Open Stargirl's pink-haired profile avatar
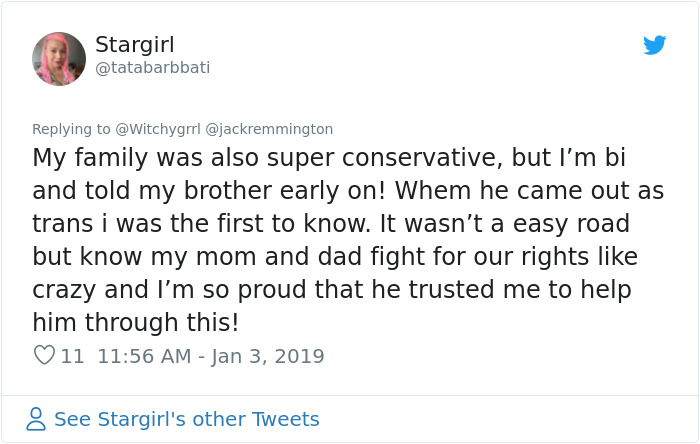This screenshot has width=700, height=444. (x=59, y=58)
